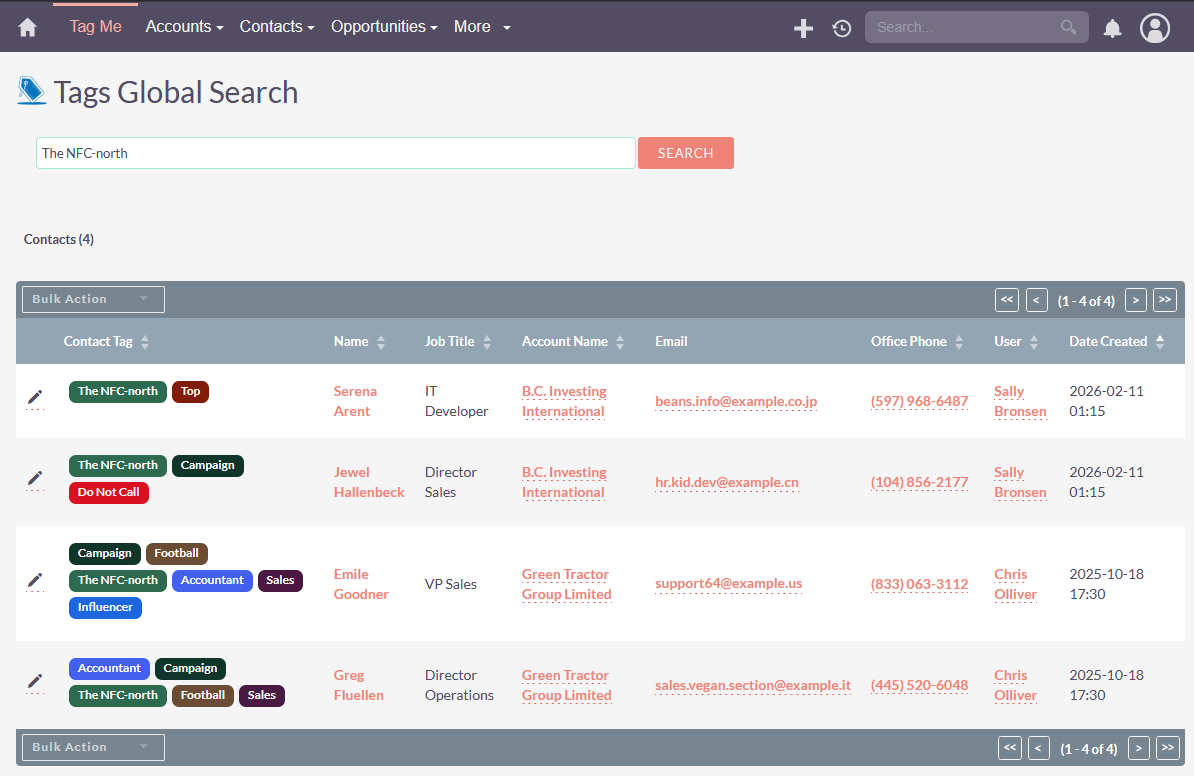Go to next page in top pagination
Viewport: 1194px width, 776px height.
1135,300
